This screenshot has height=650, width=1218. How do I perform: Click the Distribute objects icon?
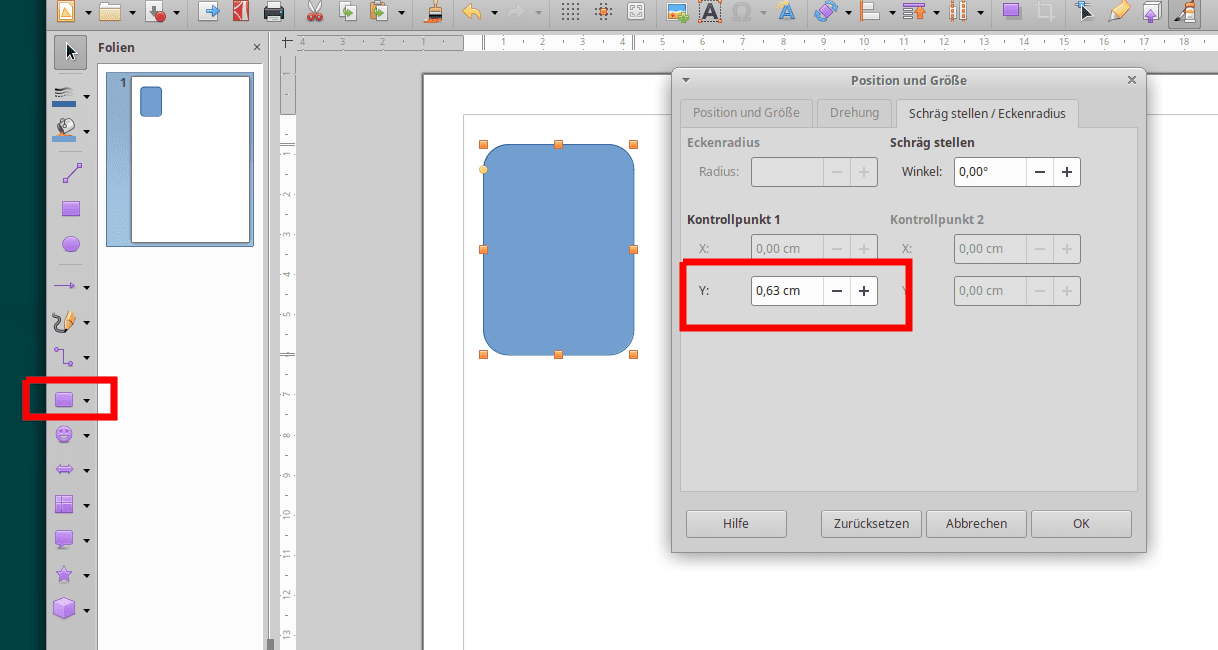click(958, 12)
